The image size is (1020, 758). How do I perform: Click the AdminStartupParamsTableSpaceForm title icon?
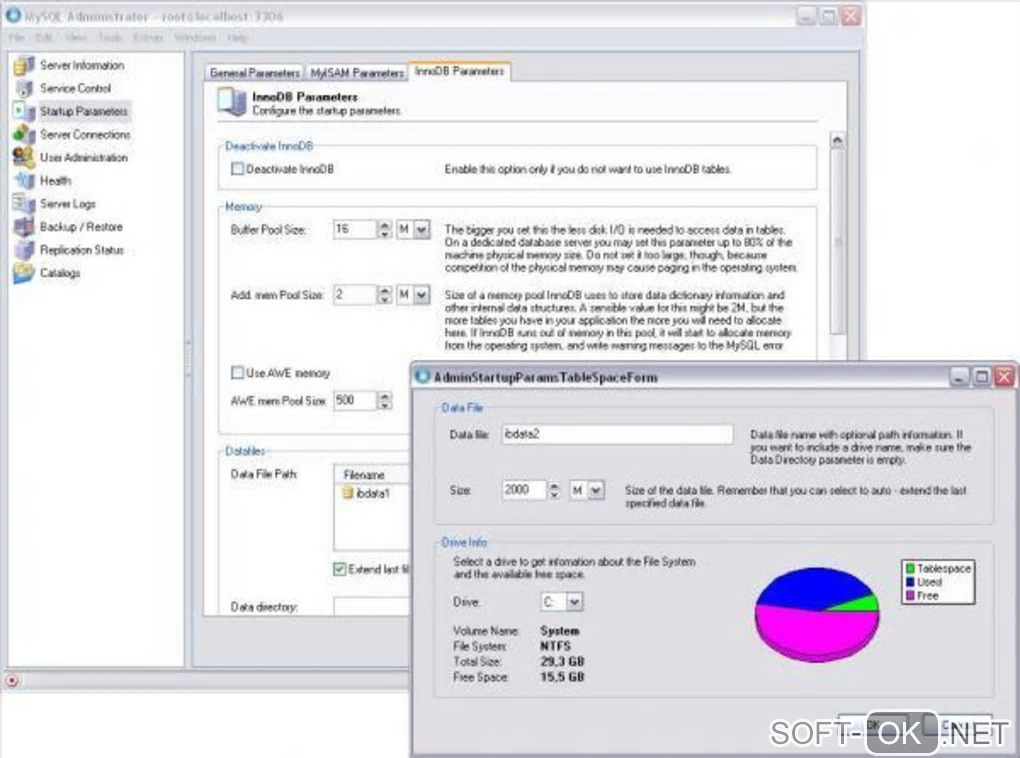click(423, 376)
